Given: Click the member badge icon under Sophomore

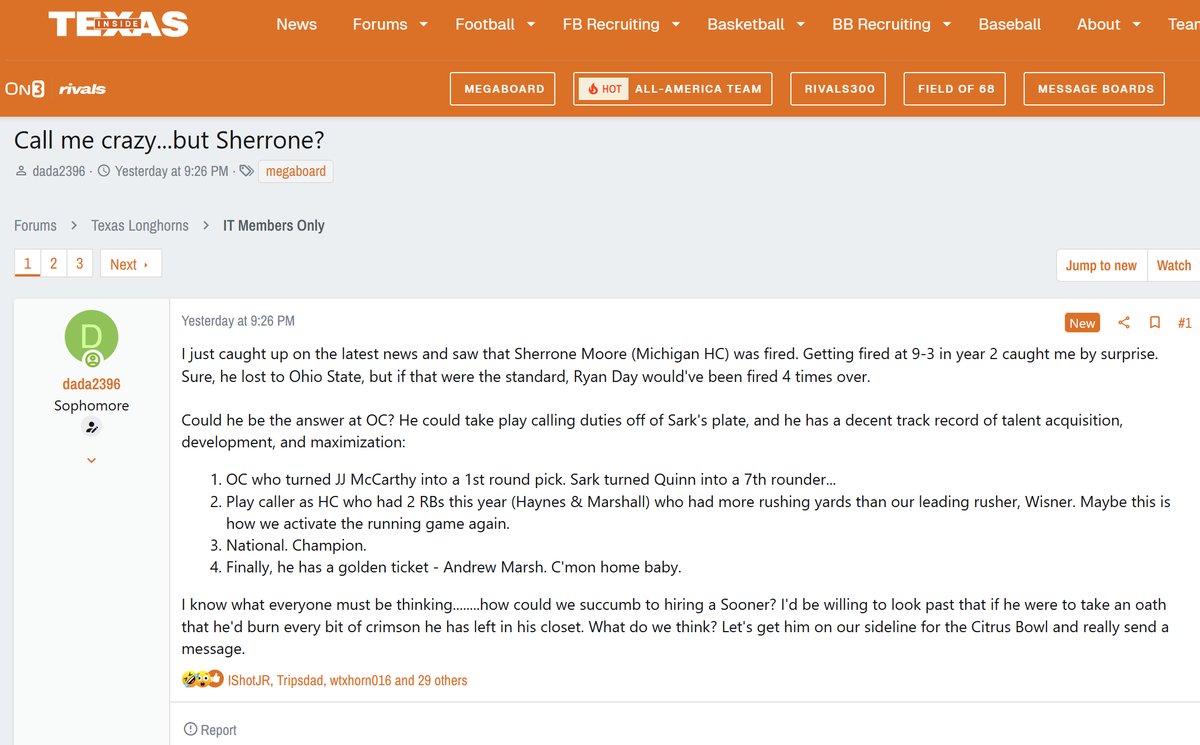Looking at the screenshot, I should 91,428.
